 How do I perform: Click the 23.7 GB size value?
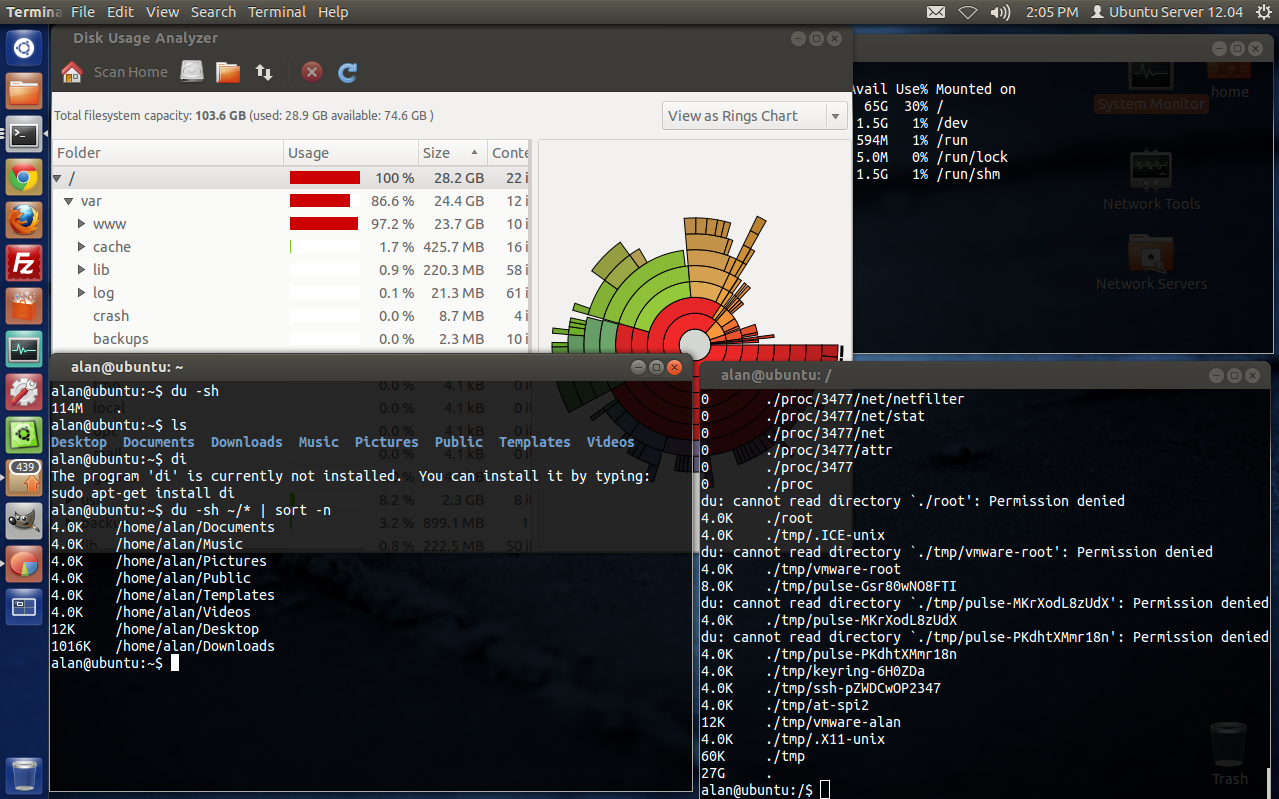(x=459, y=224)
